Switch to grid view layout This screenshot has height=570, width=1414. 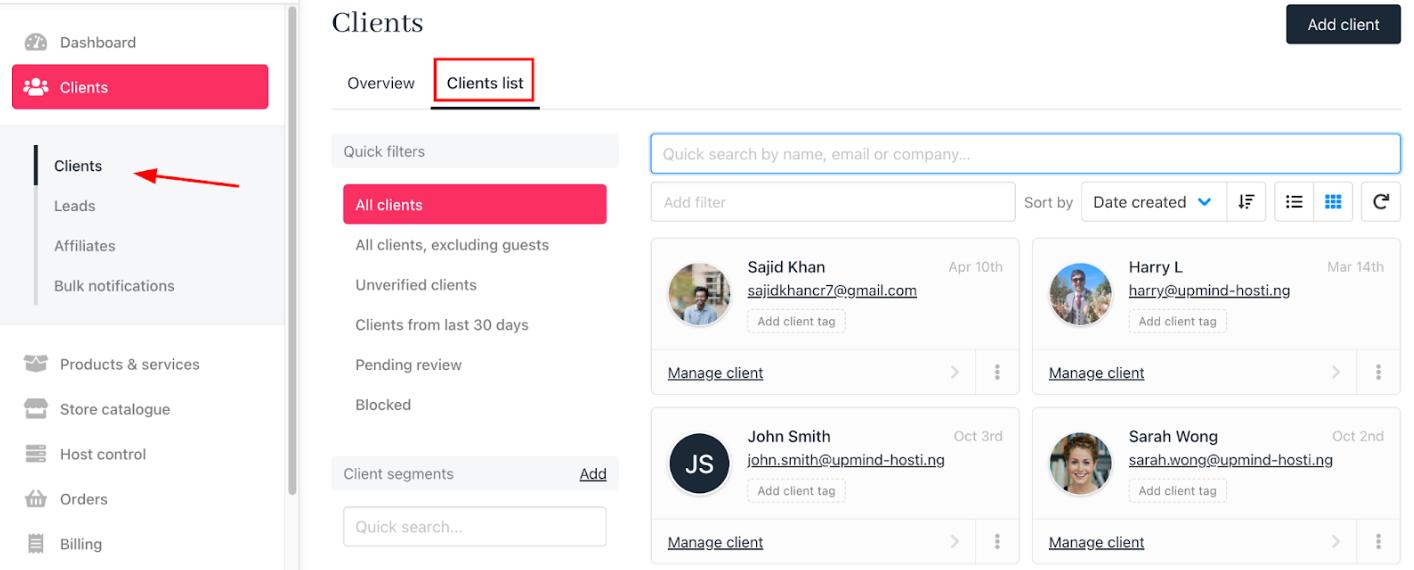pos(1333,202)
